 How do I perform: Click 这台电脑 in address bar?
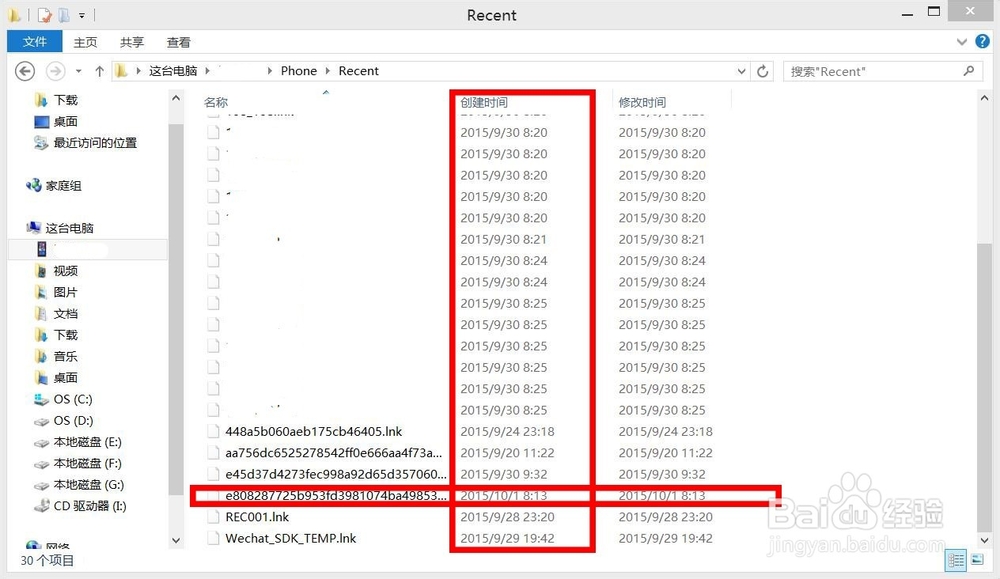173,71
